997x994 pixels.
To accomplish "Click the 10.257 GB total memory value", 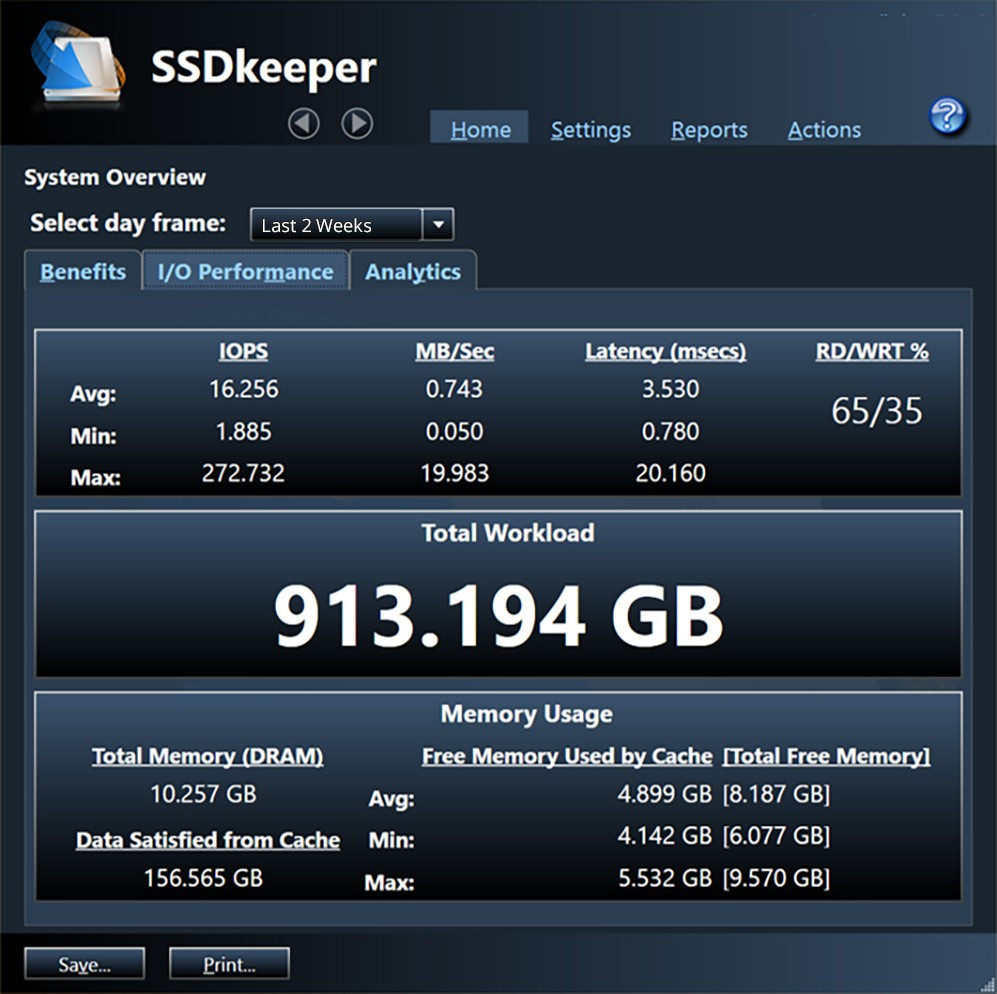I will coord(203,793).
